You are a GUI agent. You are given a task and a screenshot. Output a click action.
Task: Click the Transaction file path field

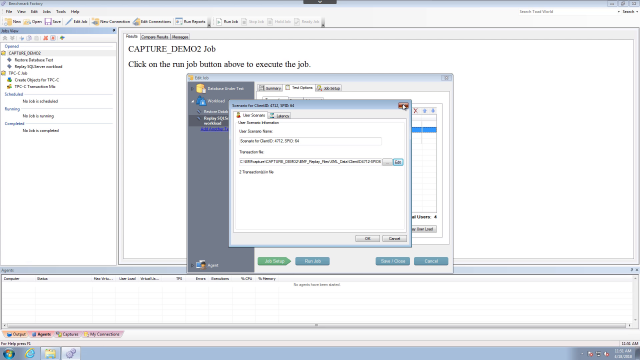point(310,162)
